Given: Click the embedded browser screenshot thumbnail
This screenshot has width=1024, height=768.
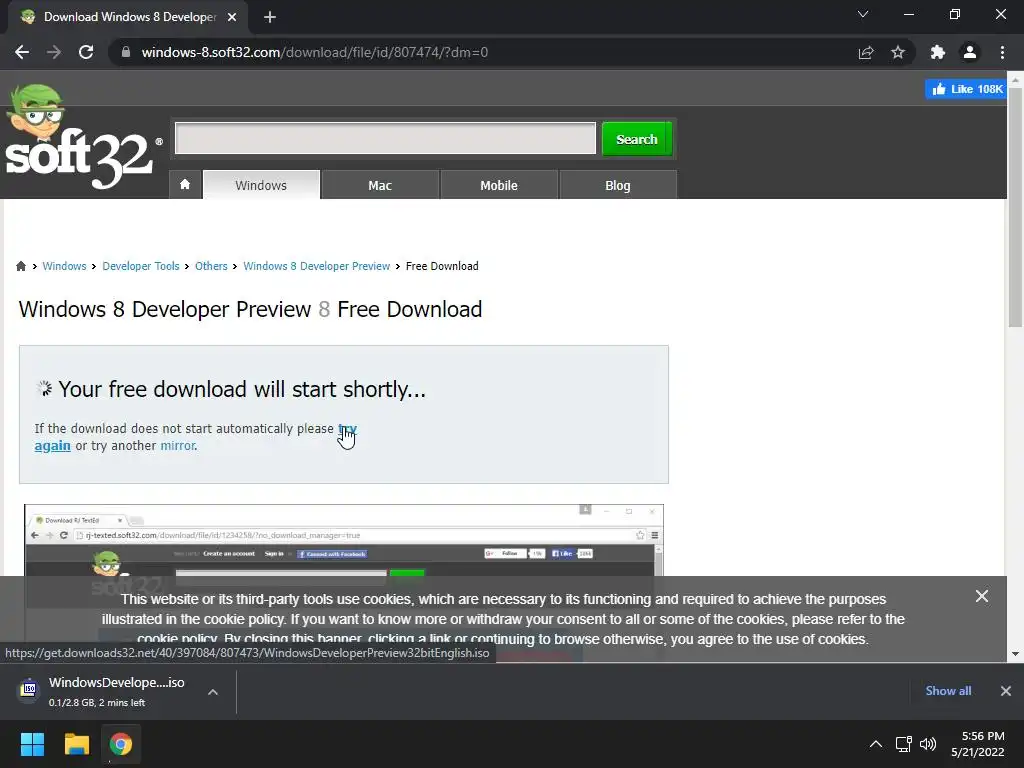Looking at the screenshot, I should tap(344, 541).
